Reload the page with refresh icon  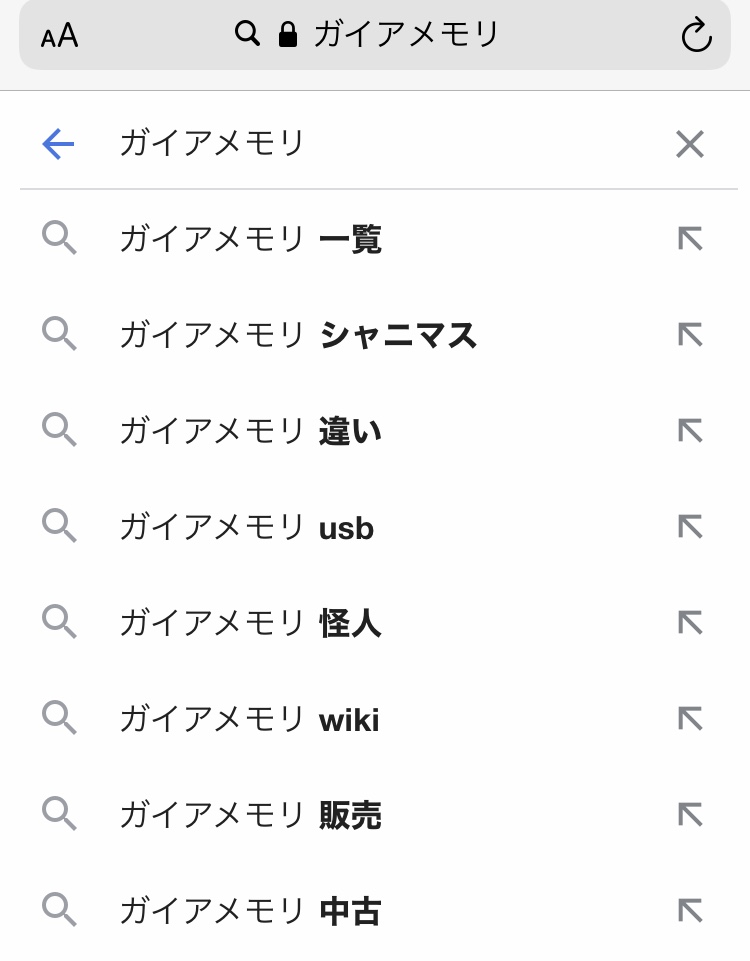point(696,36)
